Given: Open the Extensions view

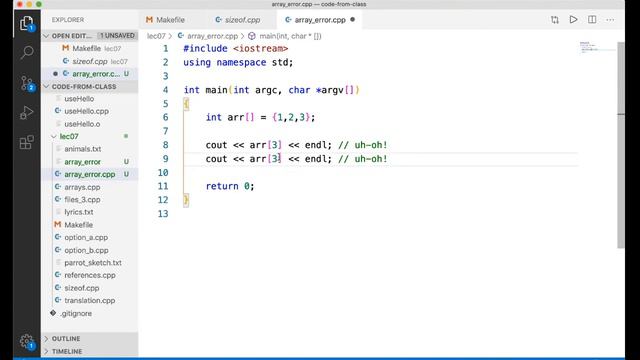Looking at the screenshot, I should click(x=27, y=142).
